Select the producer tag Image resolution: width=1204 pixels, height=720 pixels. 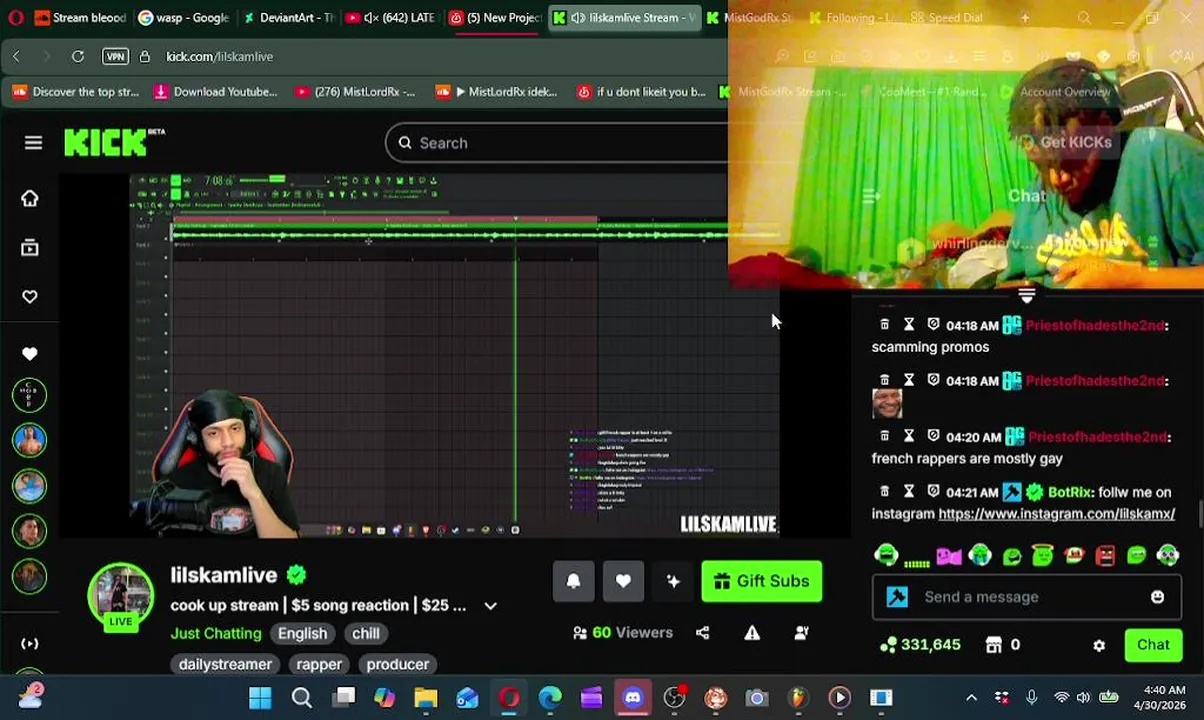(397, 664)
